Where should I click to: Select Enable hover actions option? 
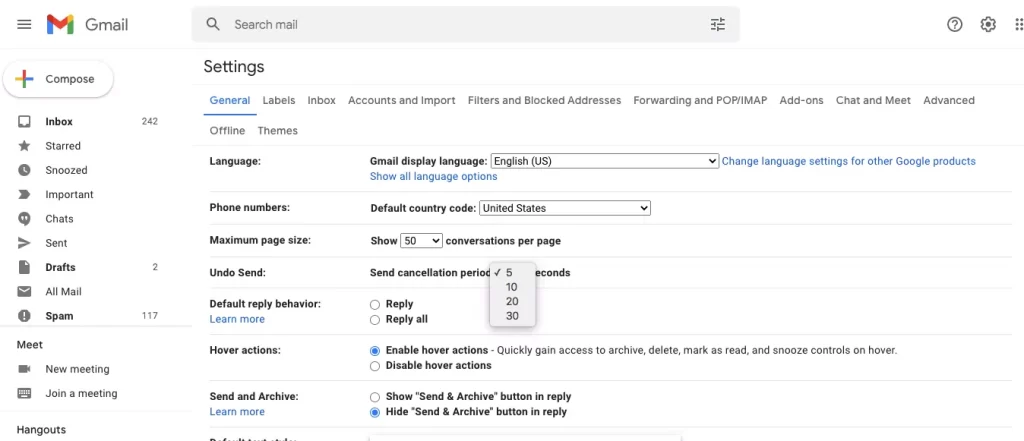tap(375, 351)
